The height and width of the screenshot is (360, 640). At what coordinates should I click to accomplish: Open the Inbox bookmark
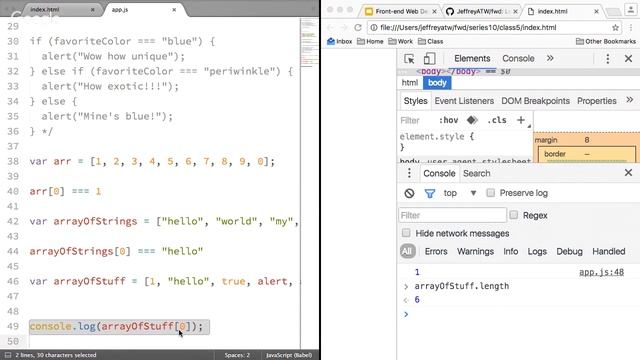[x=340, y=41]
